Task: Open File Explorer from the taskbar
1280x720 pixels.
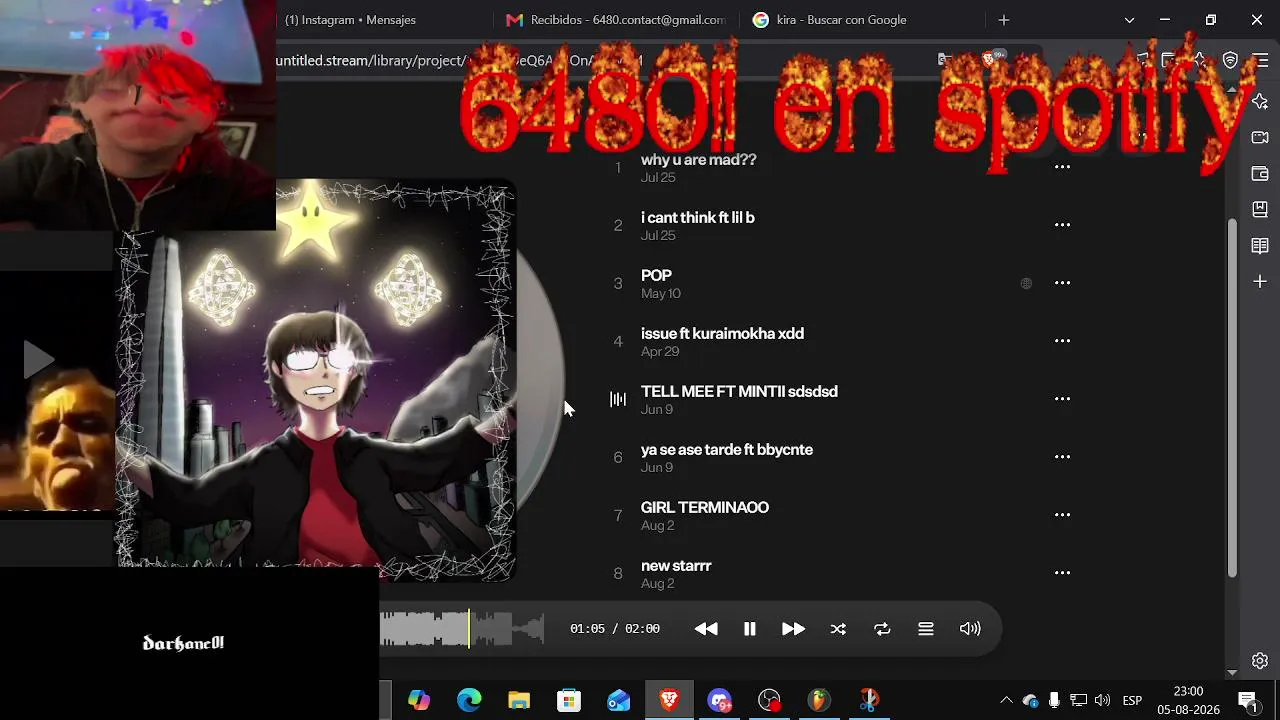Action: (519, 700)
